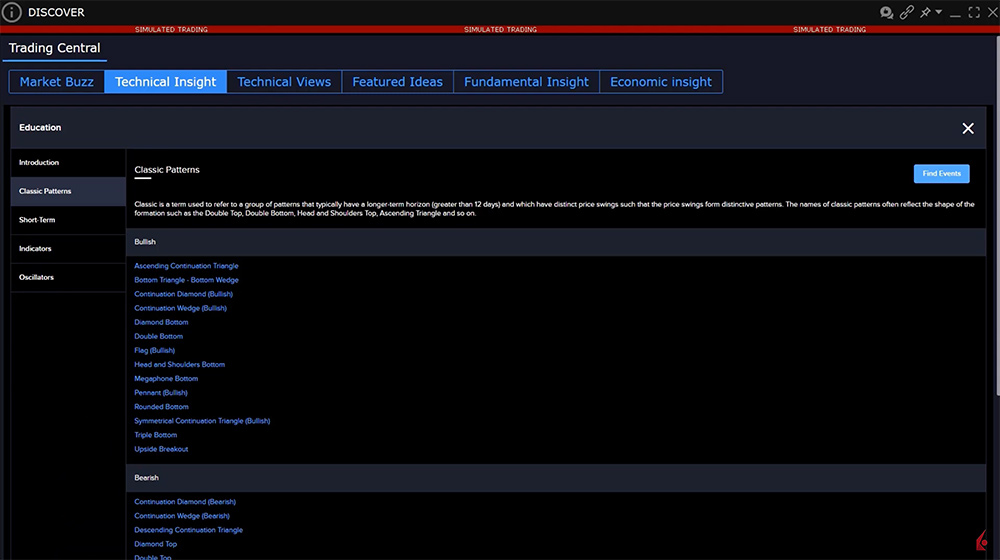Open the Diamond Top link
The width and height of the screenshot is (1000, 560).
[x=156, y=544]
